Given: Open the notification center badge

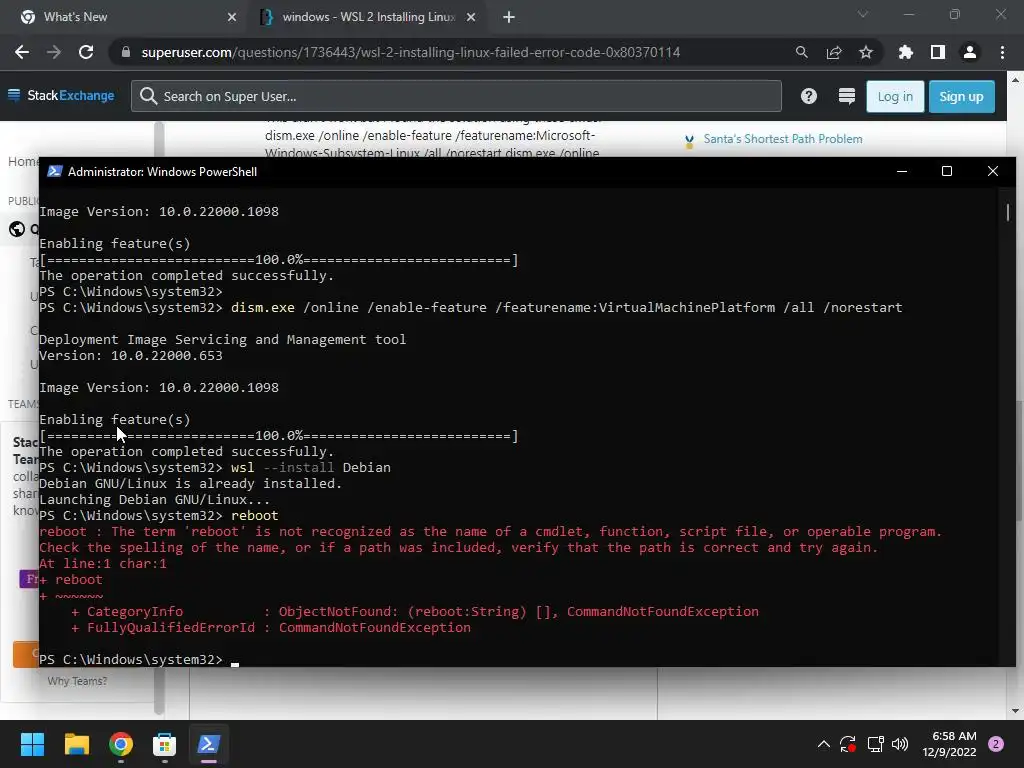Looking at the screenshot, I should [x=996, y=744].
